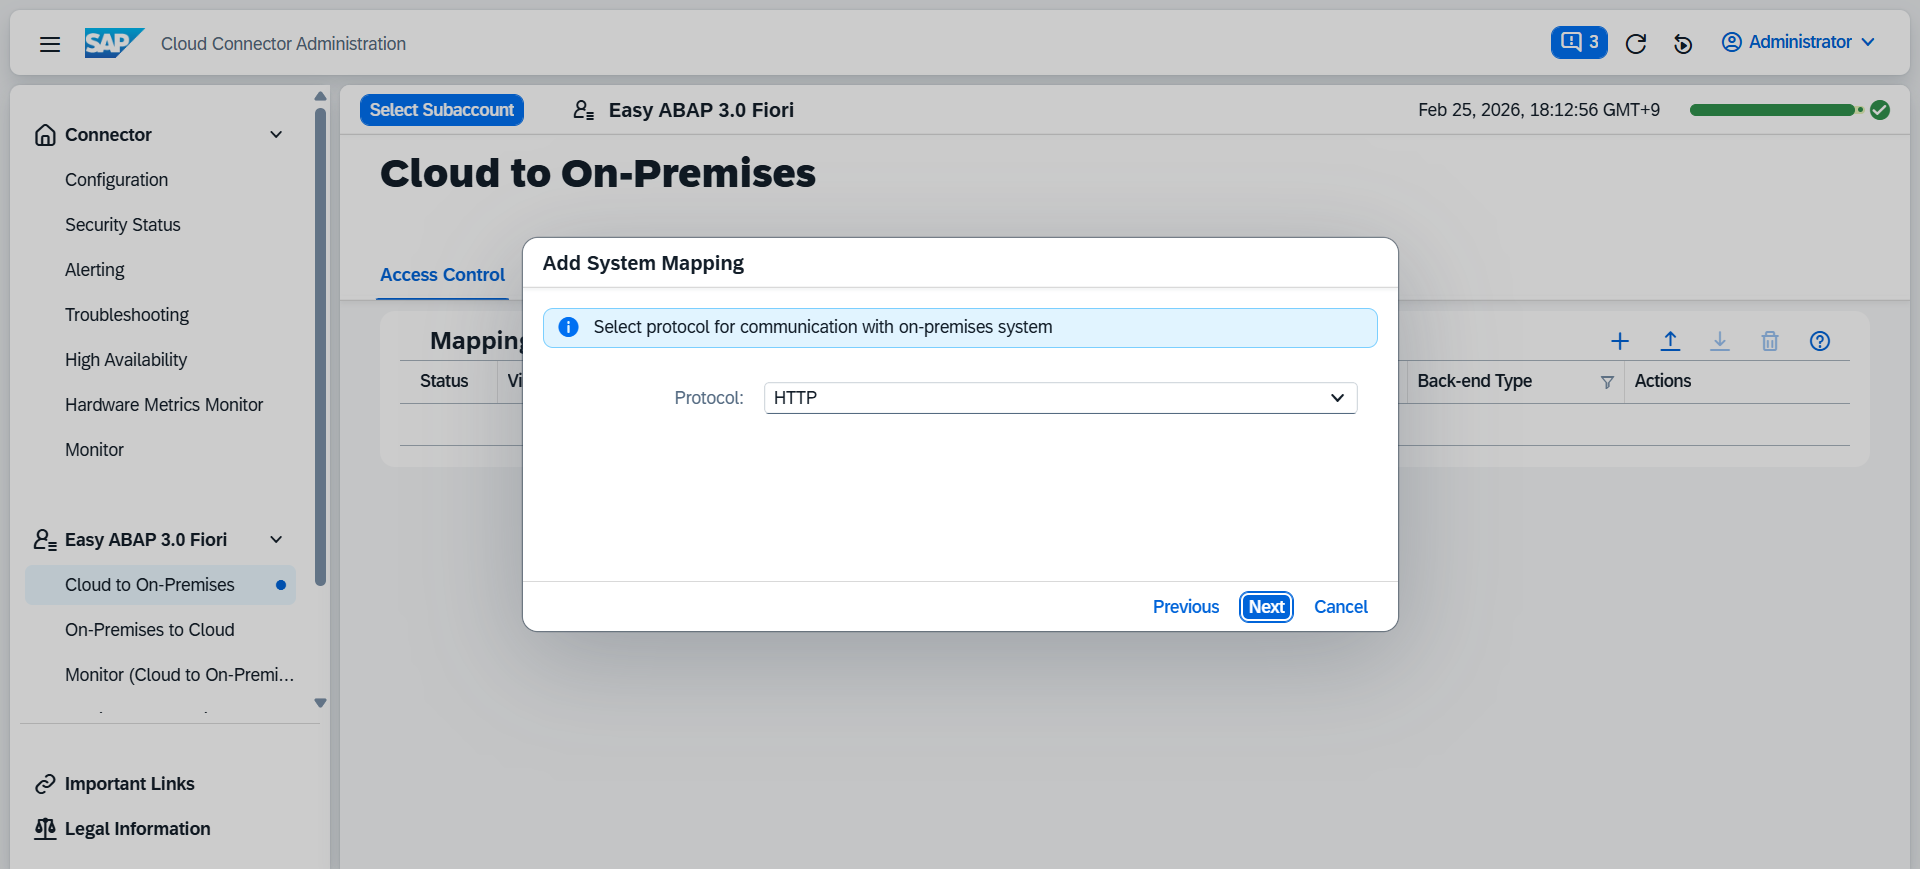Viewport: 1920px width, 869px height.
Task: Open the help question mark icon
Action: [x=1820, y=341]
